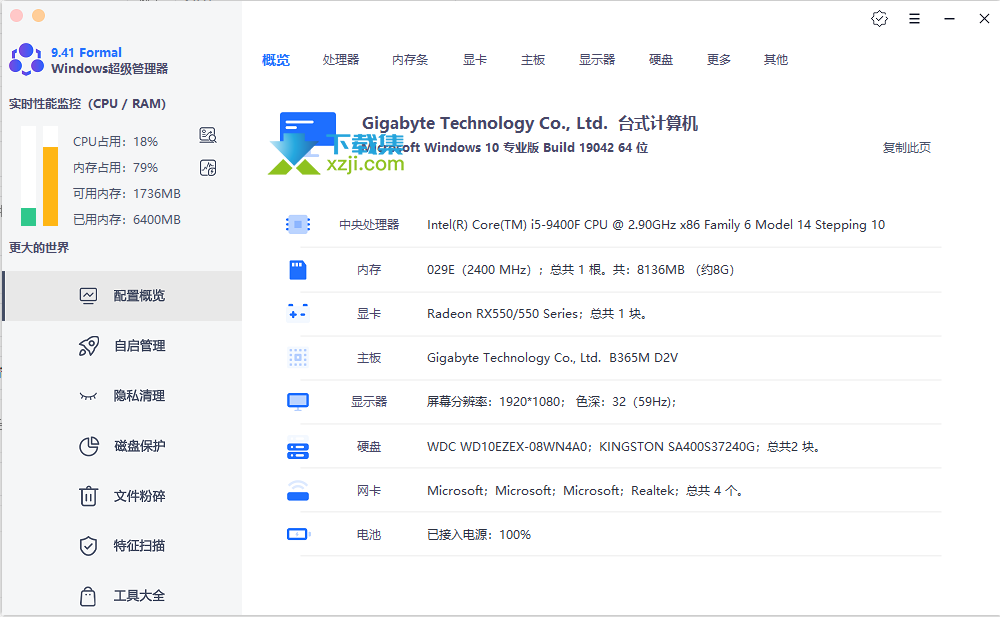
Task: Click the orange memory usage bar
Action: click(x=50, y=186)
